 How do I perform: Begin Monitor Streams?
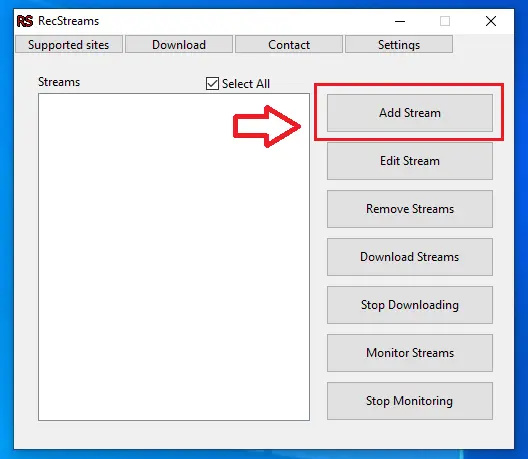(x=410, y=353)
